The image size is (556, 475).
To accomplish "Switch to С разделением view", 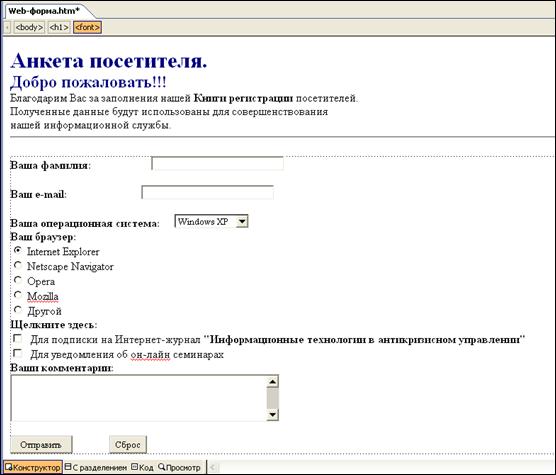I will tap(96, 468).
